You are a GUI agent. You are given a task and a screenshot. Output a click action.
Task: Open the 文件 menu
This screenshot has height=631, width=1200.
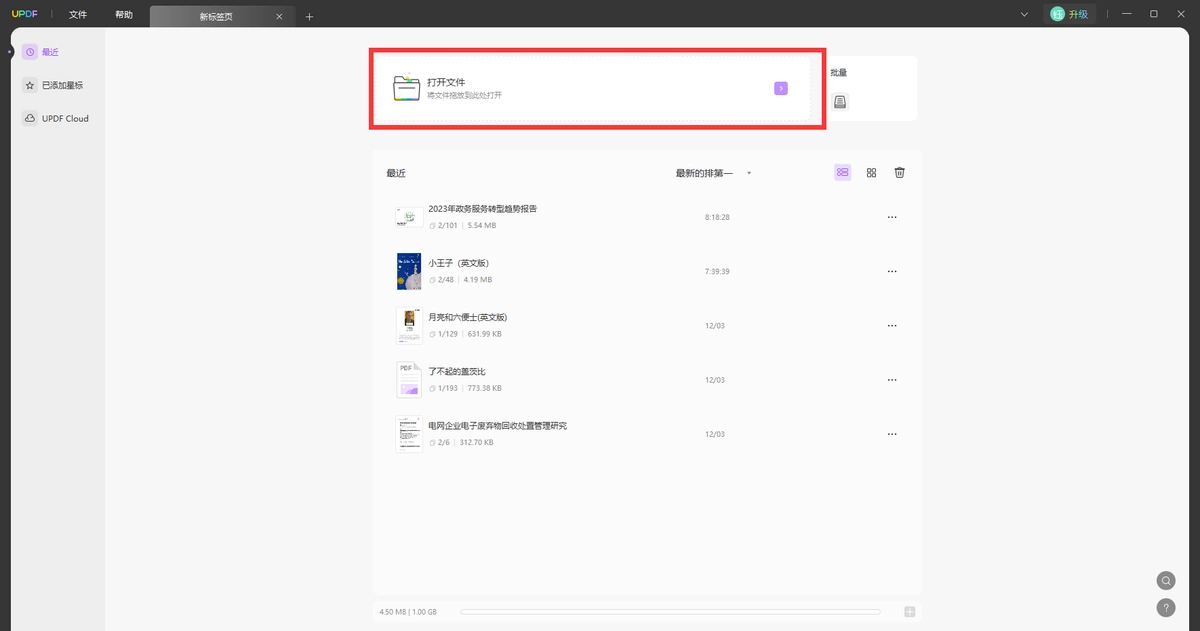point(78,15)
